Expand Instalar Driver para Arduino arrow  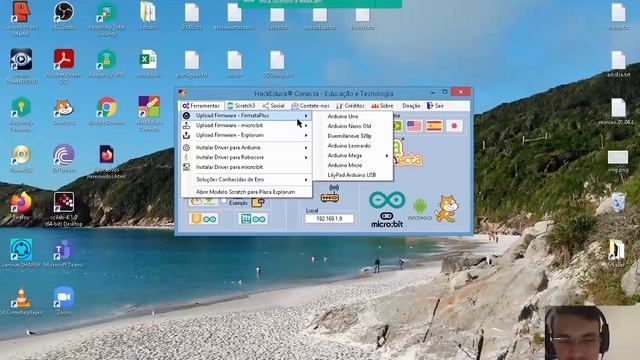pyautogui.click(x=306, y=147)
